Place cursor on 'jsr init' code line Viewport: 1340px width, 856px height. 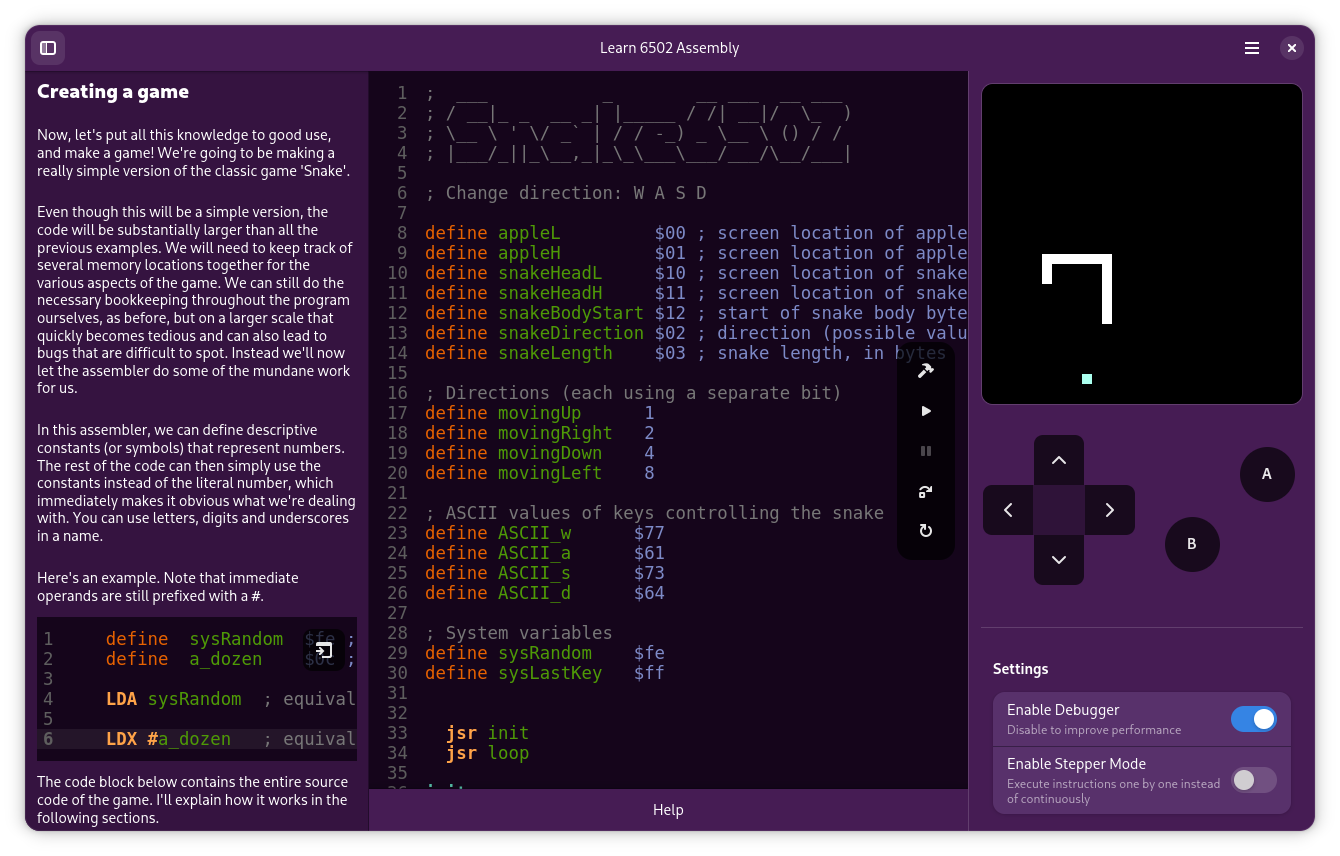pos(488,733)
